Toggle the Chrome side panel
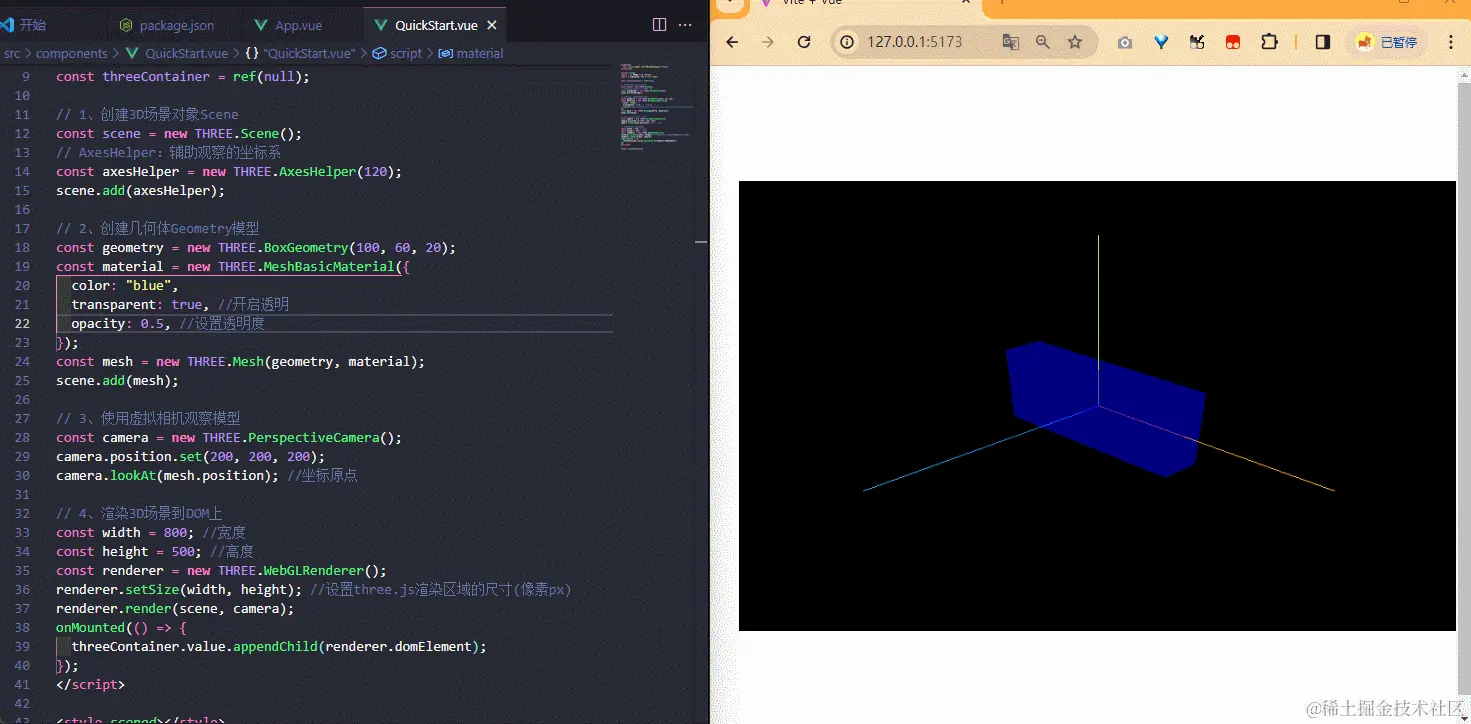1471x724 pixels. (x=1322, y=42)
